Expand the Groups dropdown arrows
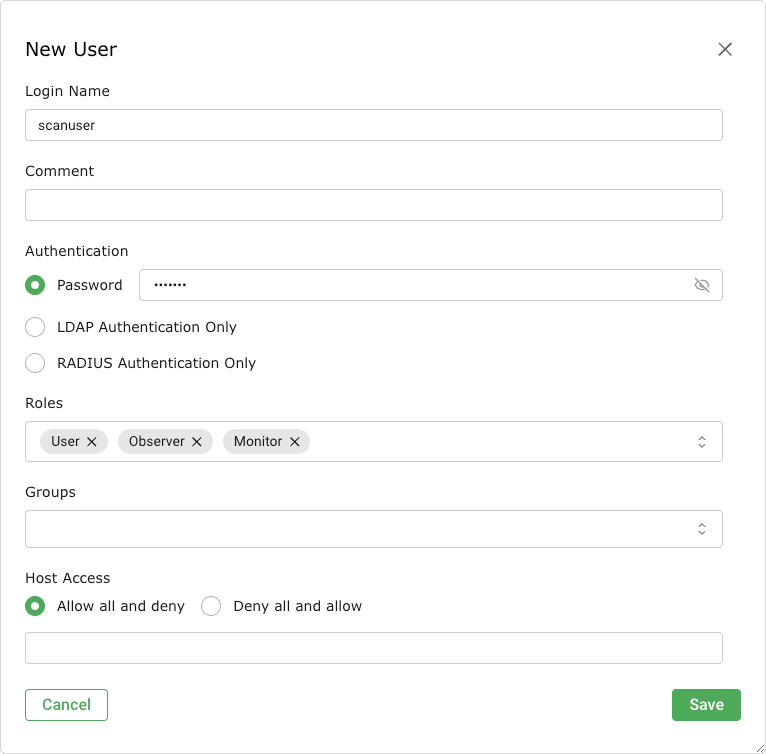The image size is (766, 754). coord(702,529)
